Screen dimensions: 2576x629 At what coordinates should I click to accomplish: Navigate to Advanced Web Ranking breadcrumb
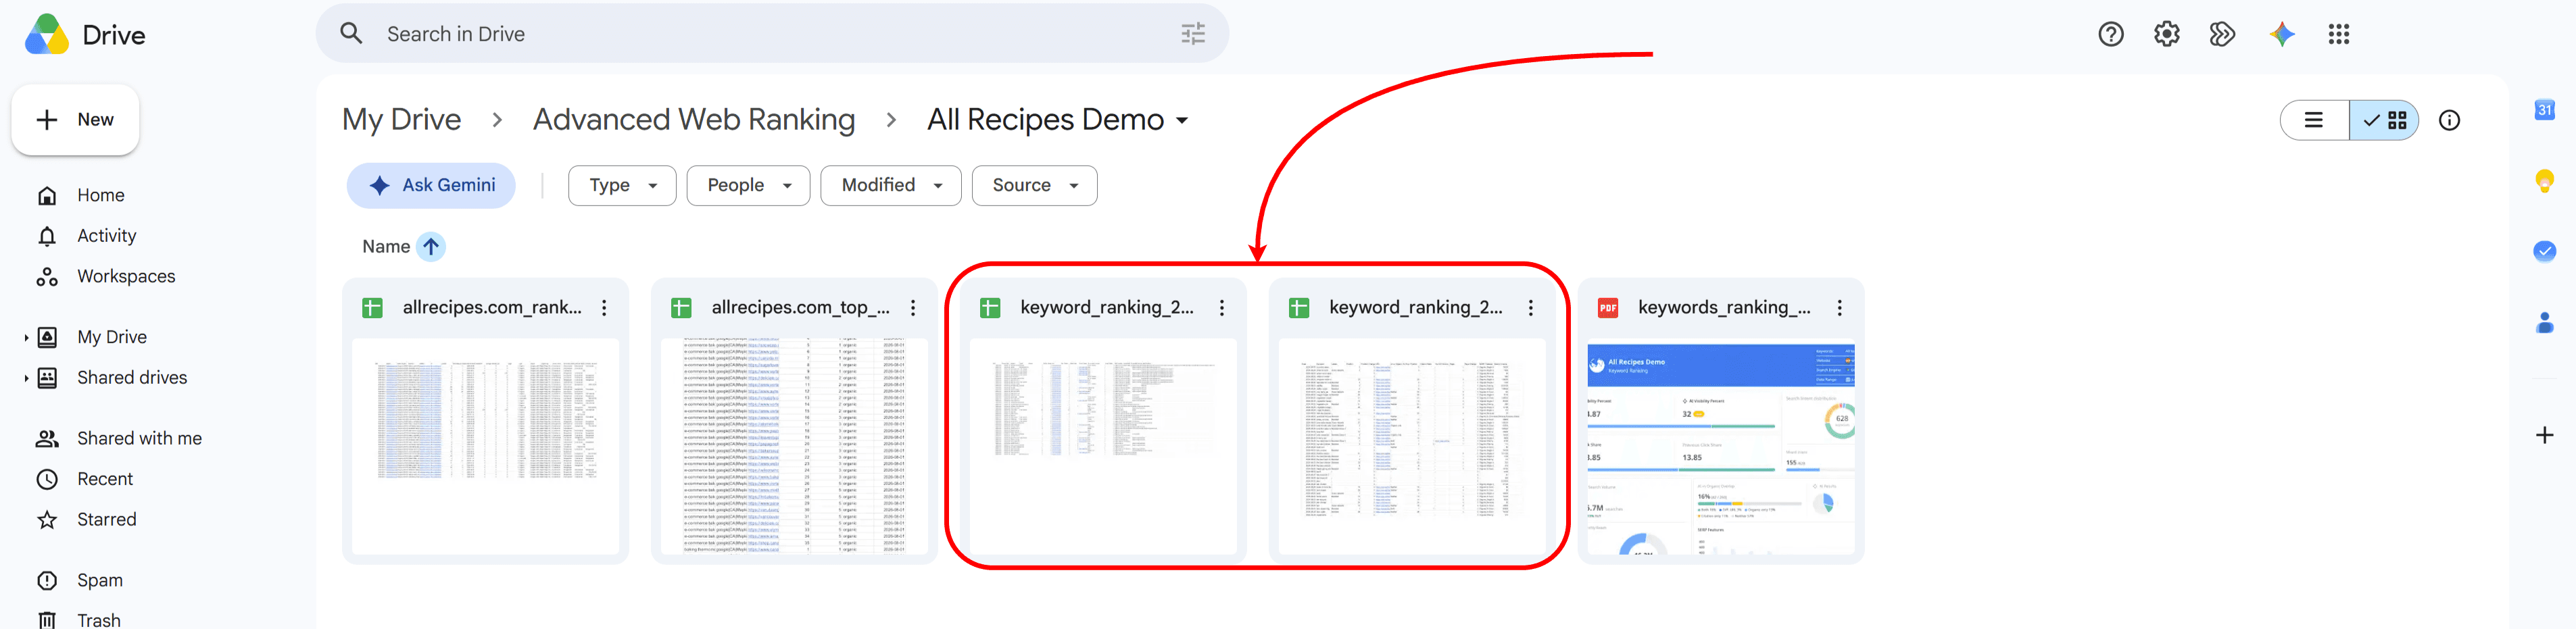tap(694, 120)
